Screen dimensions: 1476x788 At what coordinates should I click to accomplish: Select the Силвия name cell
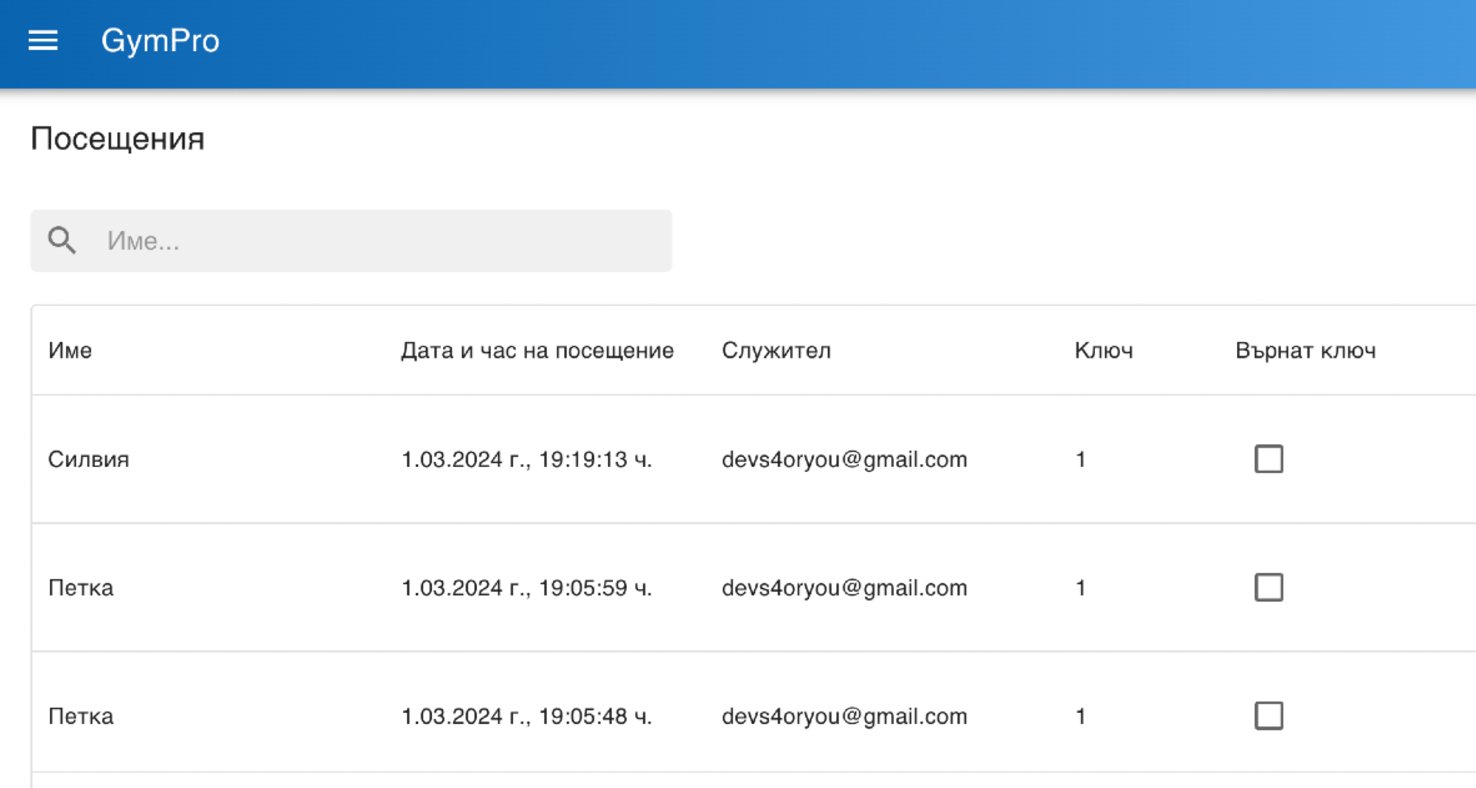pyautogui.click(x=88, y=460)
